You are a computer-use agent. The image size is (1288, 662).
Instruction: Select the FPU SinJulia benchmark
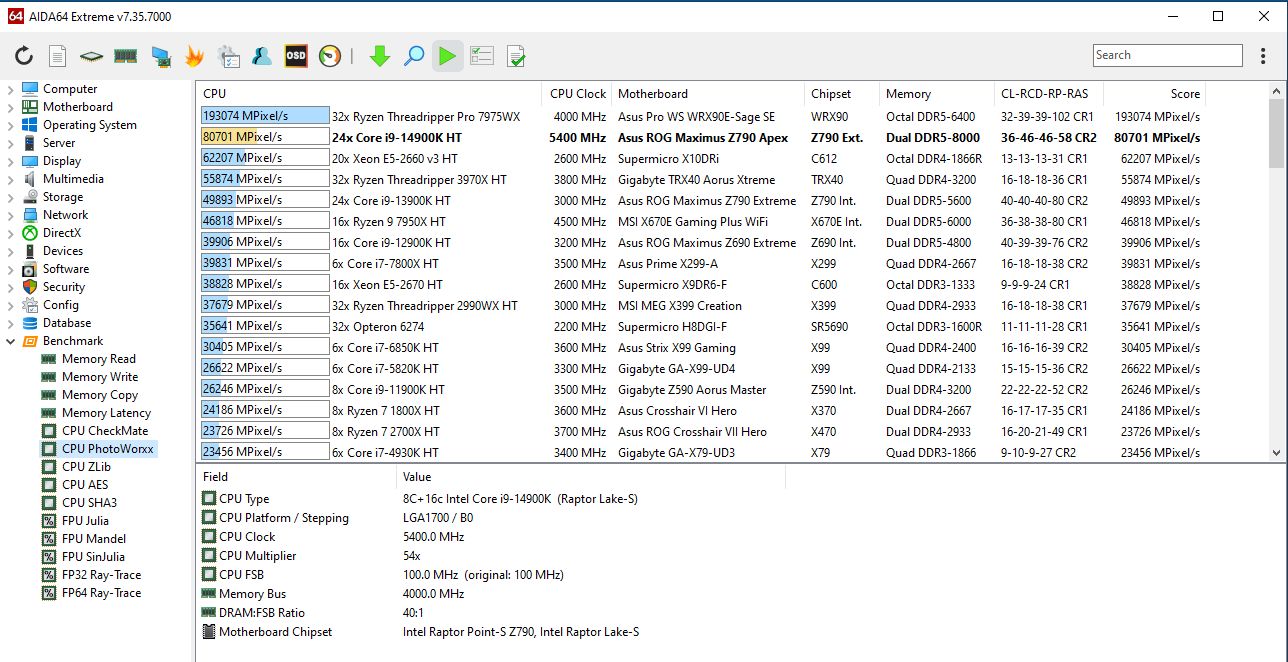pyautogui.click(x=93, y=557)
